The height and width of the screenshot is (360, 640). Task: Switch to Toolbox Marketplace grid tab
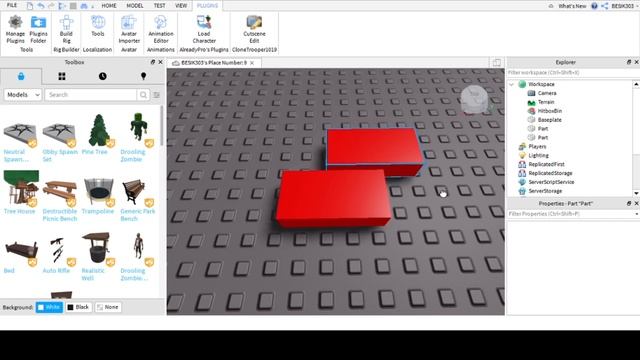pyautogui.click(x=62, y=76)
